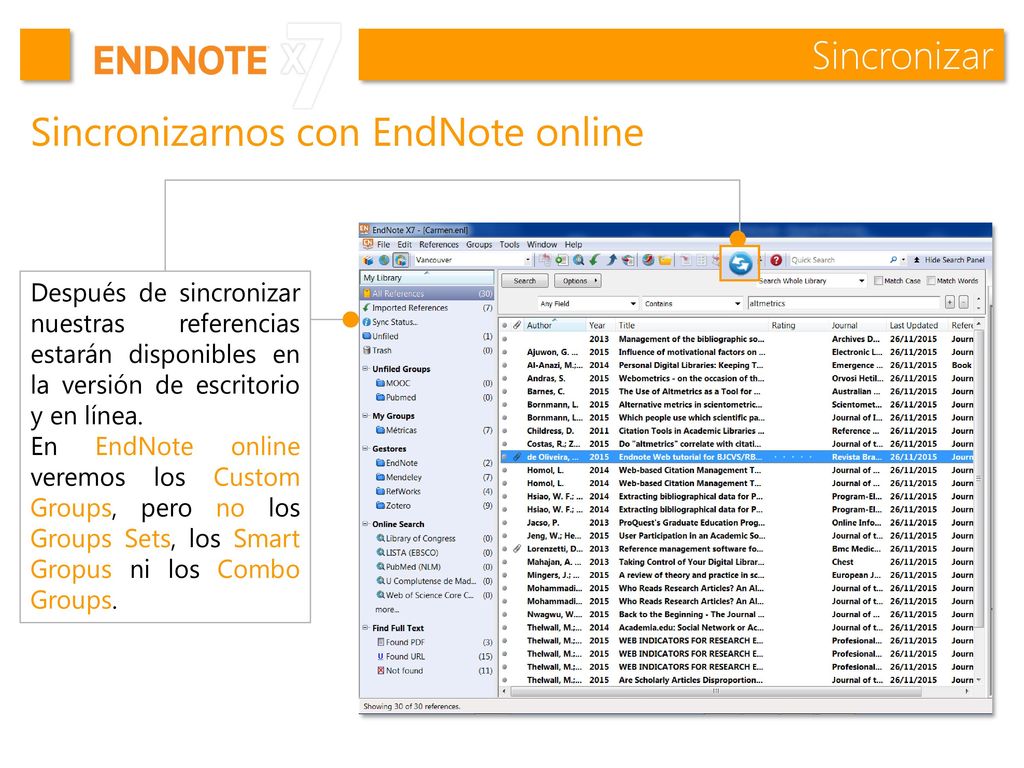Remove search row with minus button
The height and width of the screenshot is (768, 1024).
click(x=963, y=302)
